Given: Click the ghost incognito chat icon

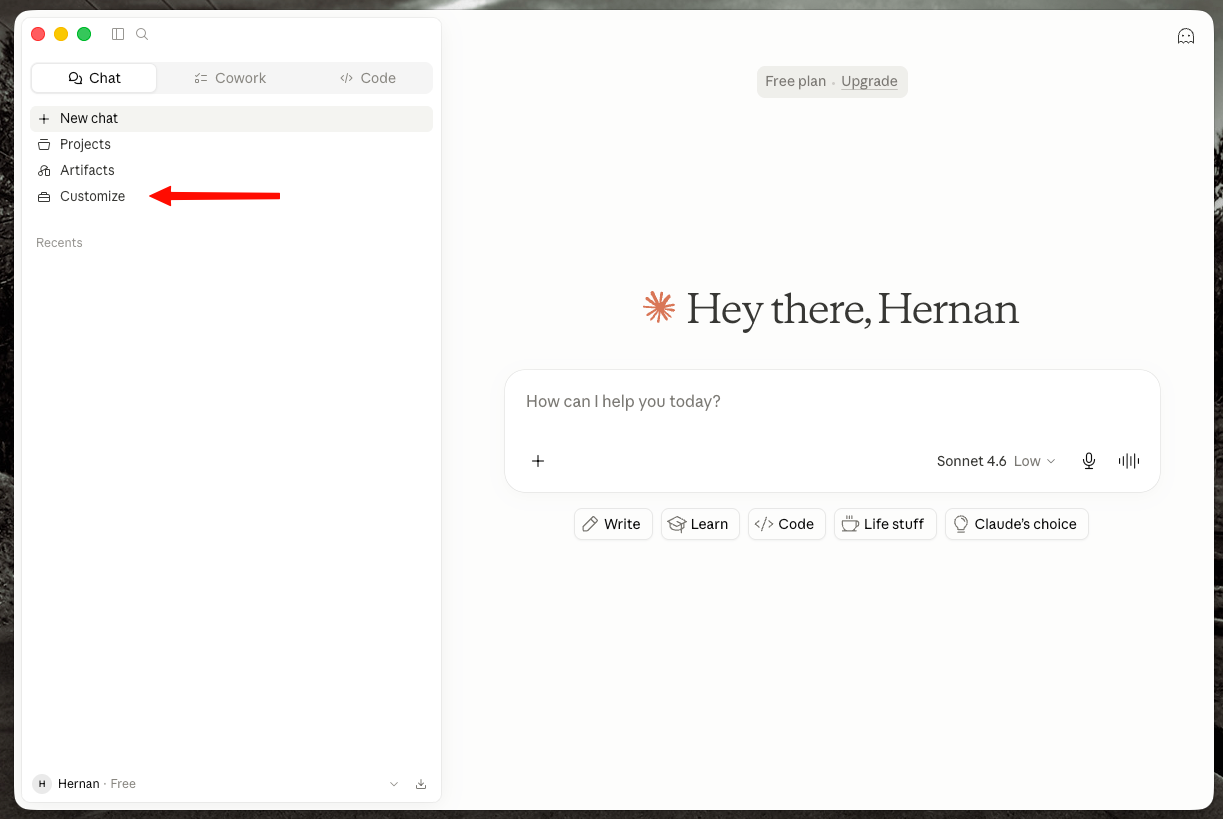Looking at the screenshot, I should pyautogui.click(x=1186, y=36).
